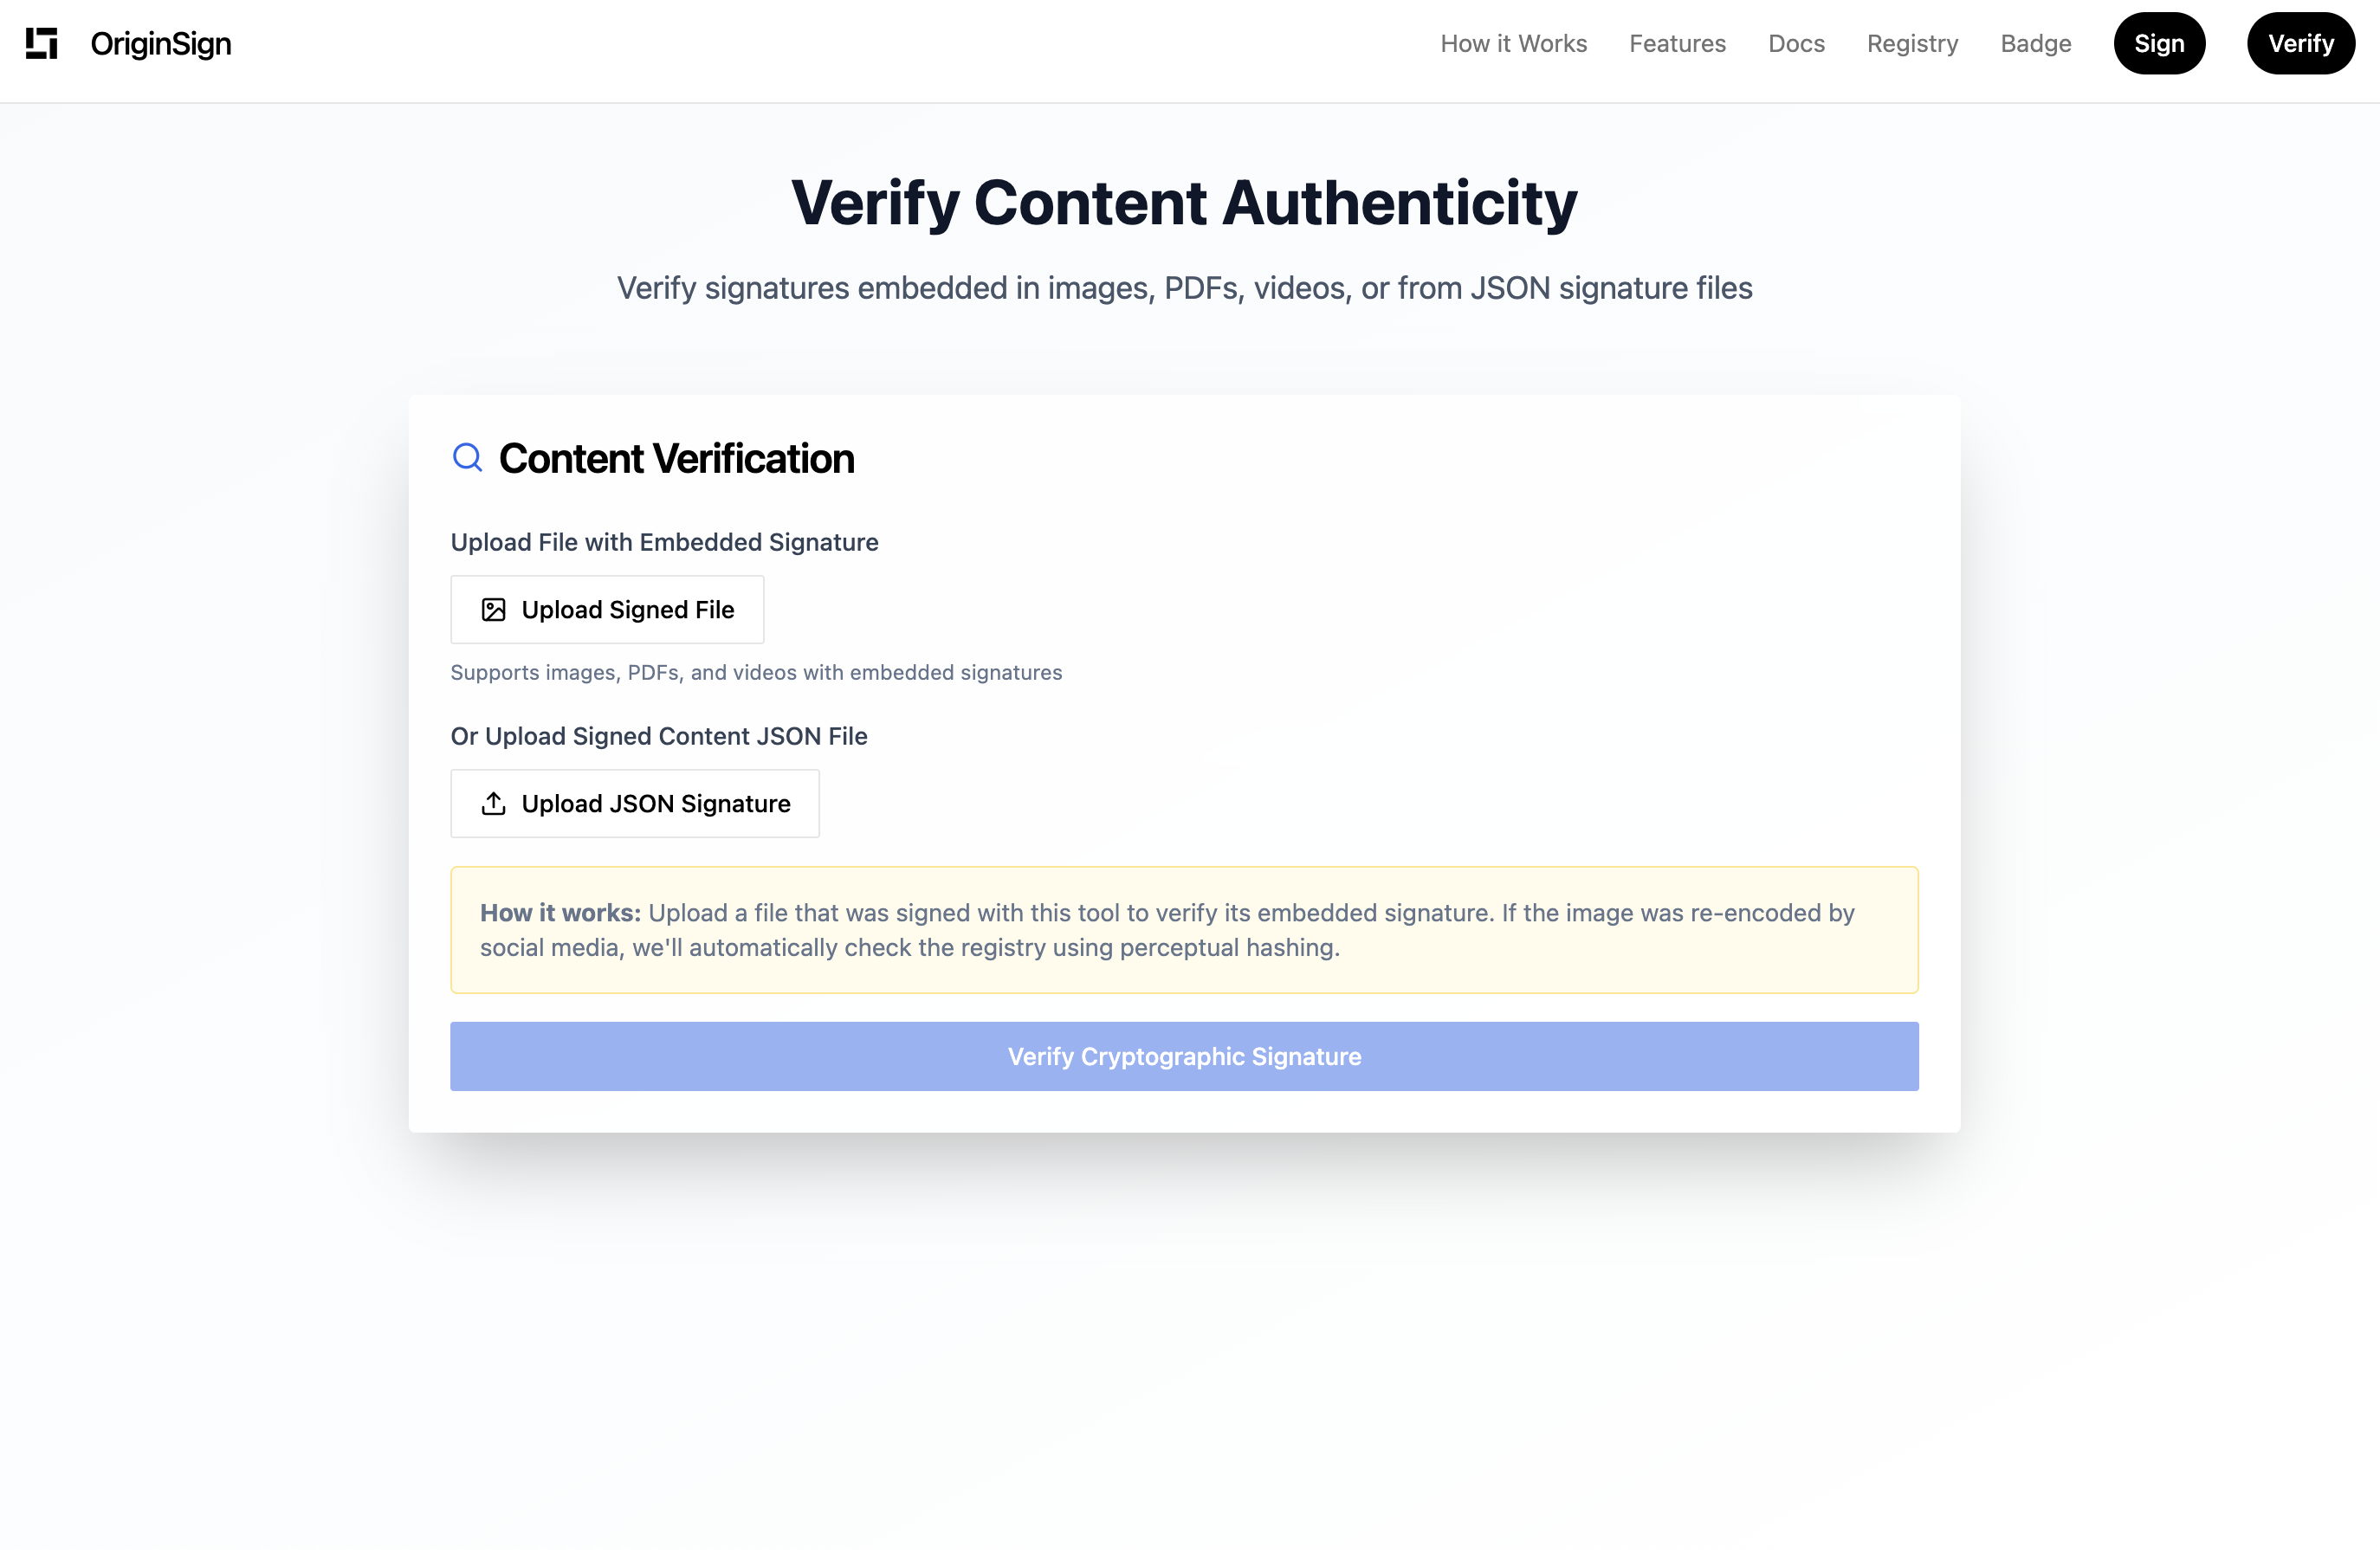Click the magnifier icon beside Content Verification

click(467, 457)
